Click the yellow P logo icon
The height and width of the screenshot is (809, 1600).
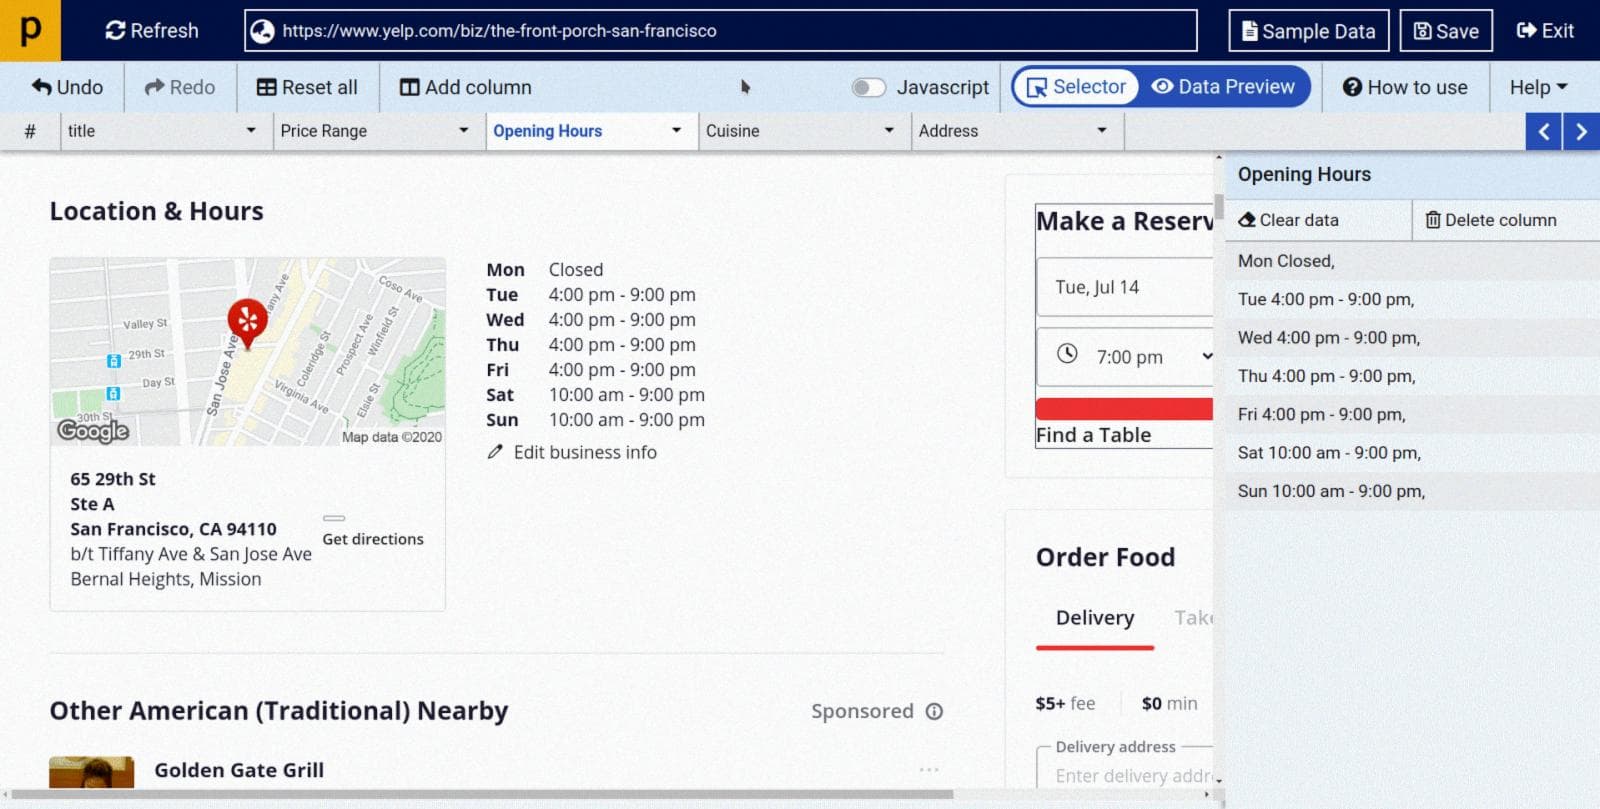(x=30, y=30)
